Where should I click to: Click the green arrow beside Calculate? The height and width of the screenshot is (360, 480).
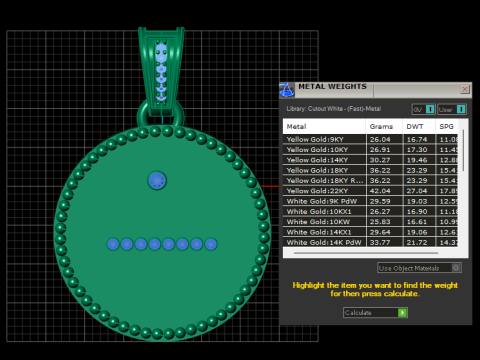point(402,313)
